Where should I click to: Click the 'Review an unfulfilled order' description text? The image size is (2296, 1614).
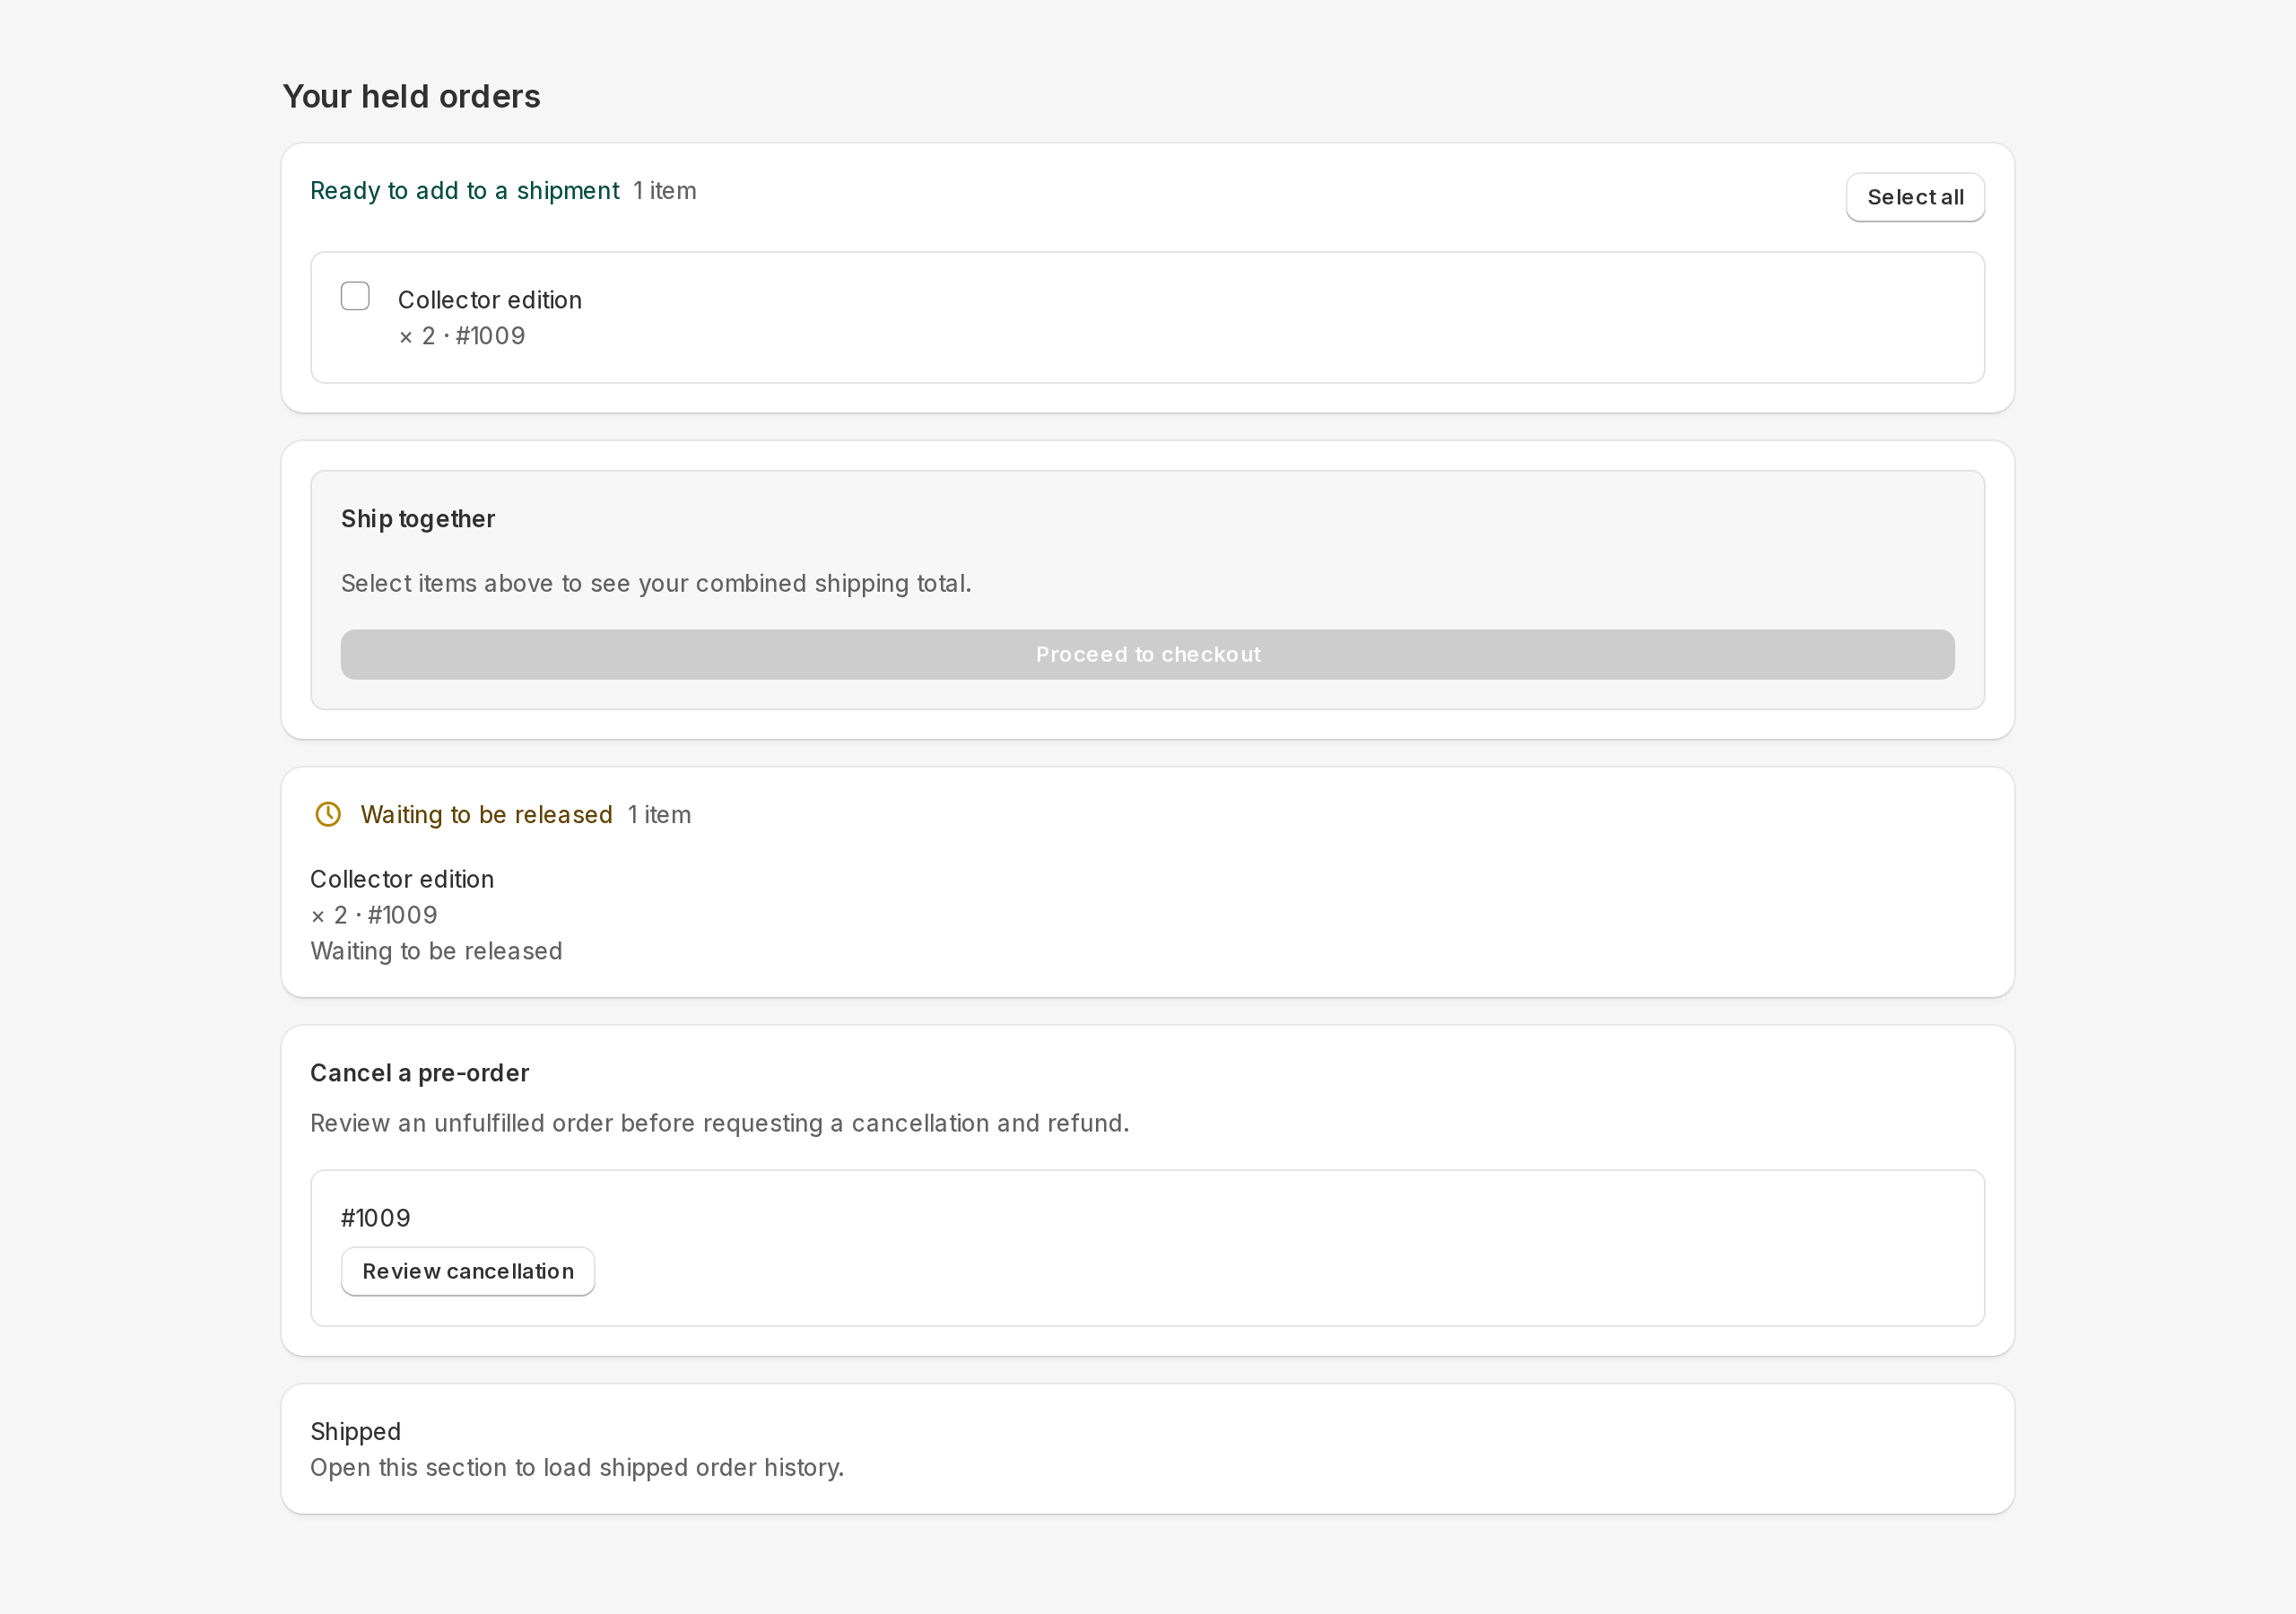[x=719, y=1123]
